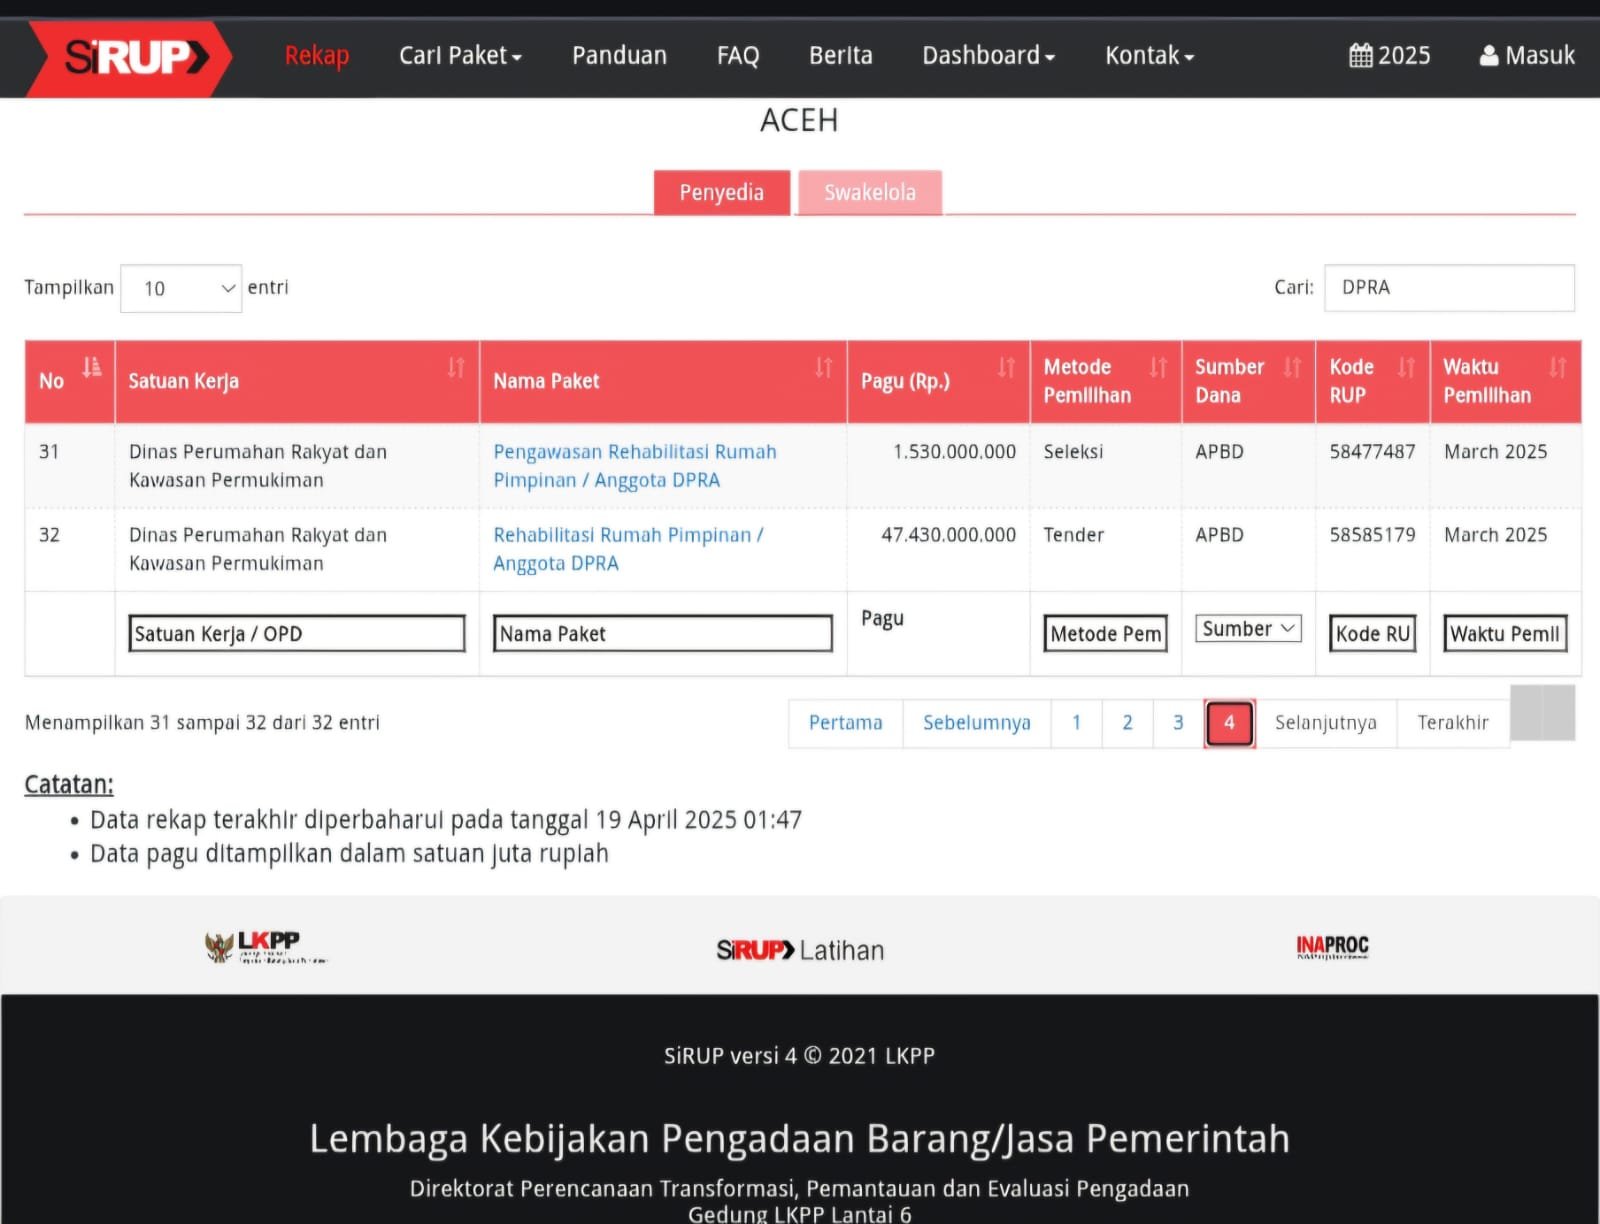Expand the Cari Paket dropdown menu

tap(460, 56)
